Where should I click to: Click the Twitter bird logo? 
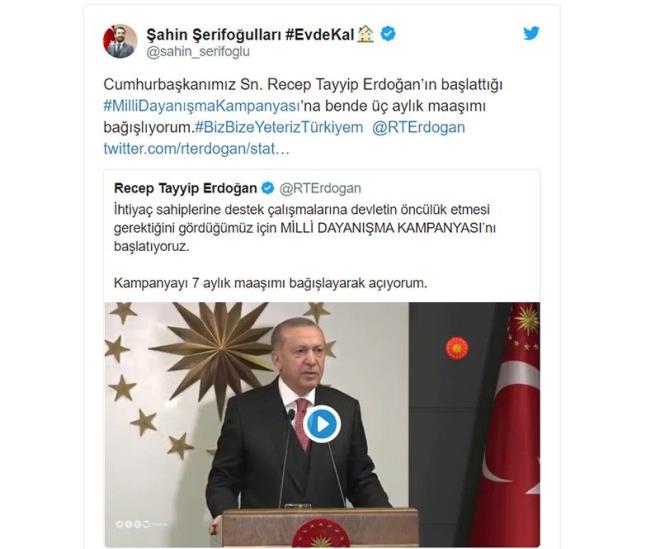point(531,33)
